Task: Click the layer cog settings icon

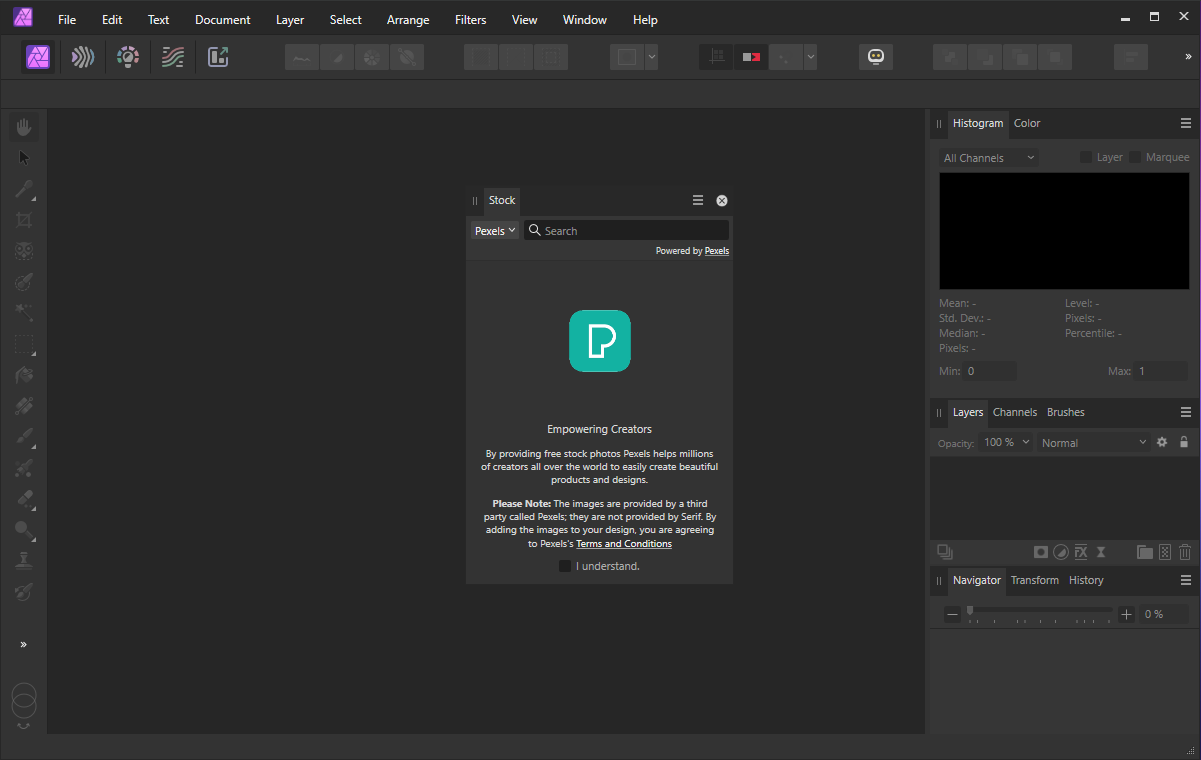Action: [x=1162, y=442]
